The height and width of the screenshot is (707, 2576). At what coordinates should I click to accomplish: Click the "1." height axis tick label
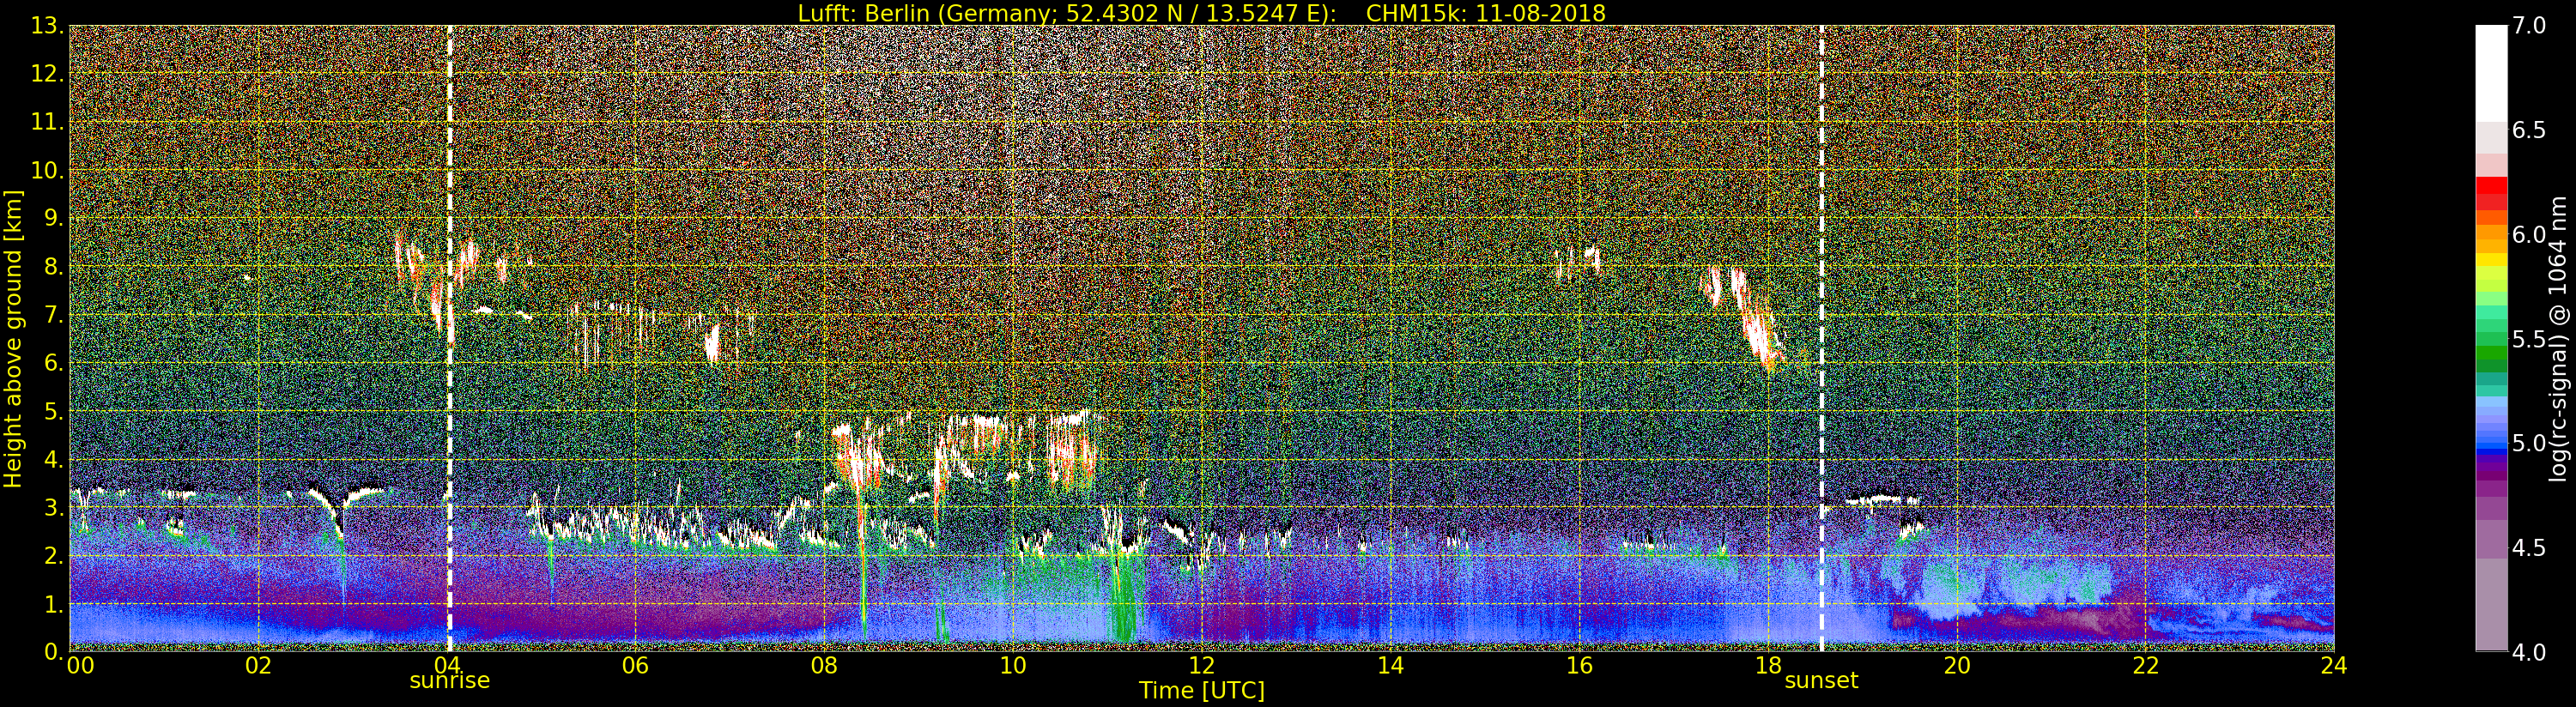[x=53, y=603]
